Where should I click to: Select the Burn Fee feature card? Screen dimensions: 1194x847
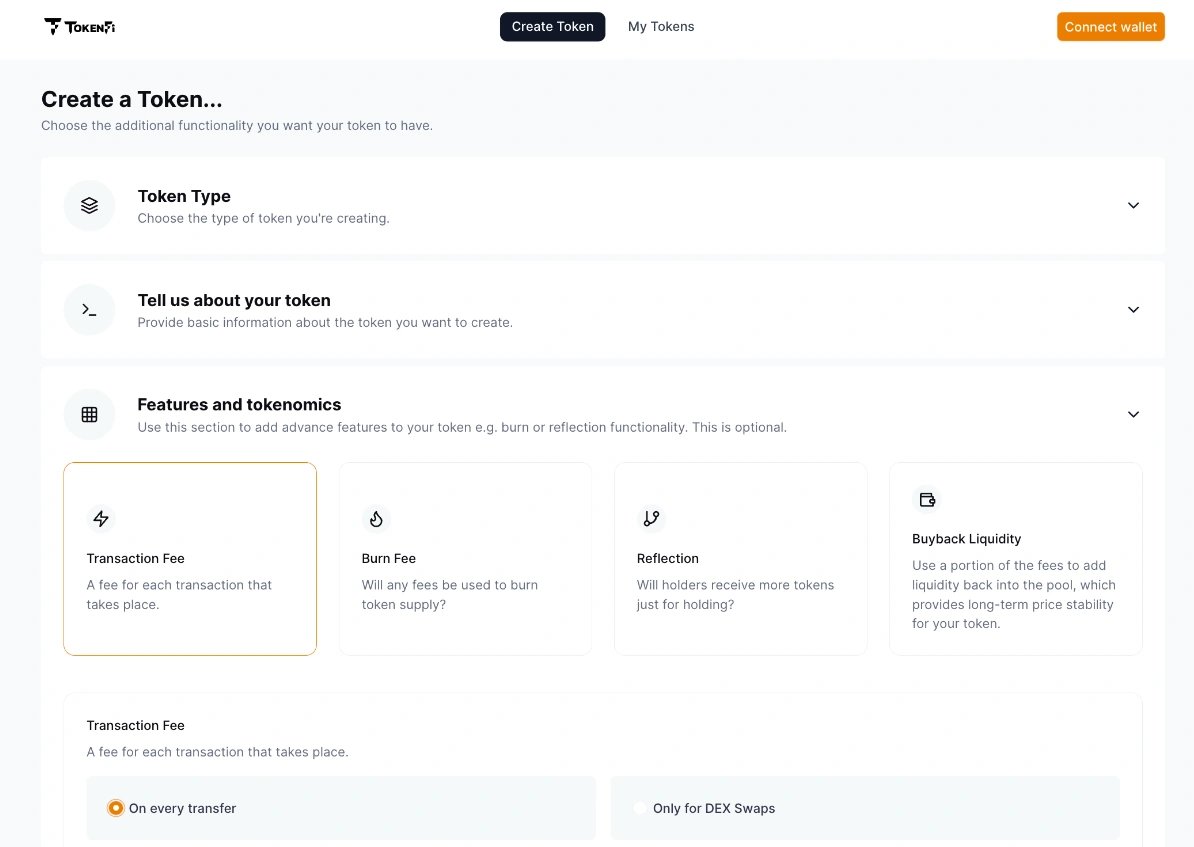pos(465,559)
